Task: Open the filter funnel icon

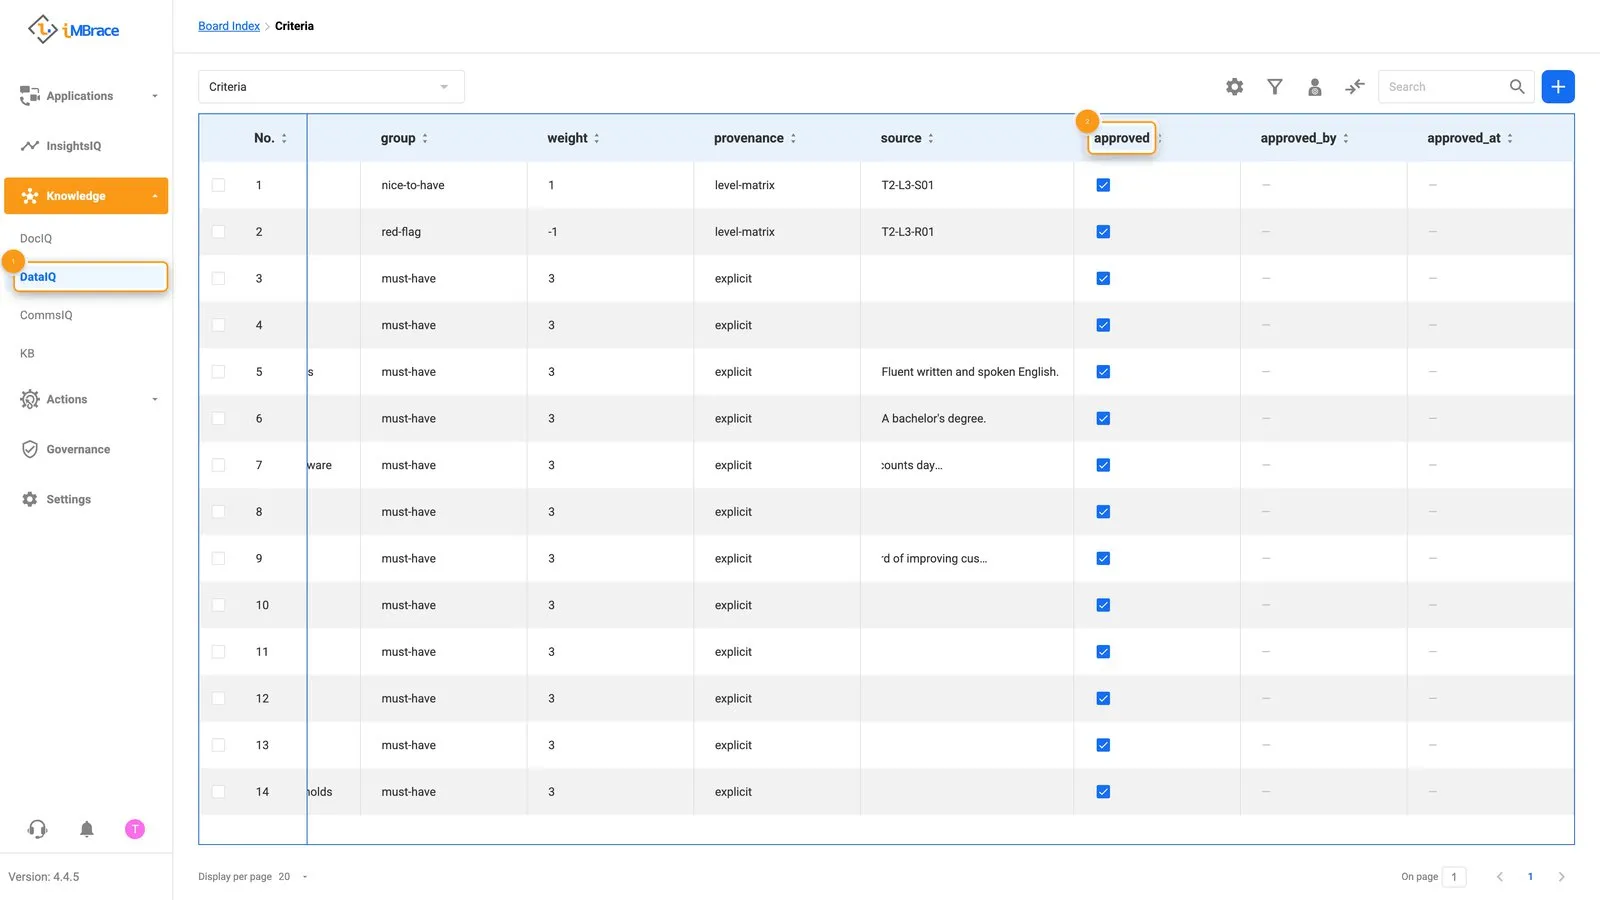Action: point(1275,87)
